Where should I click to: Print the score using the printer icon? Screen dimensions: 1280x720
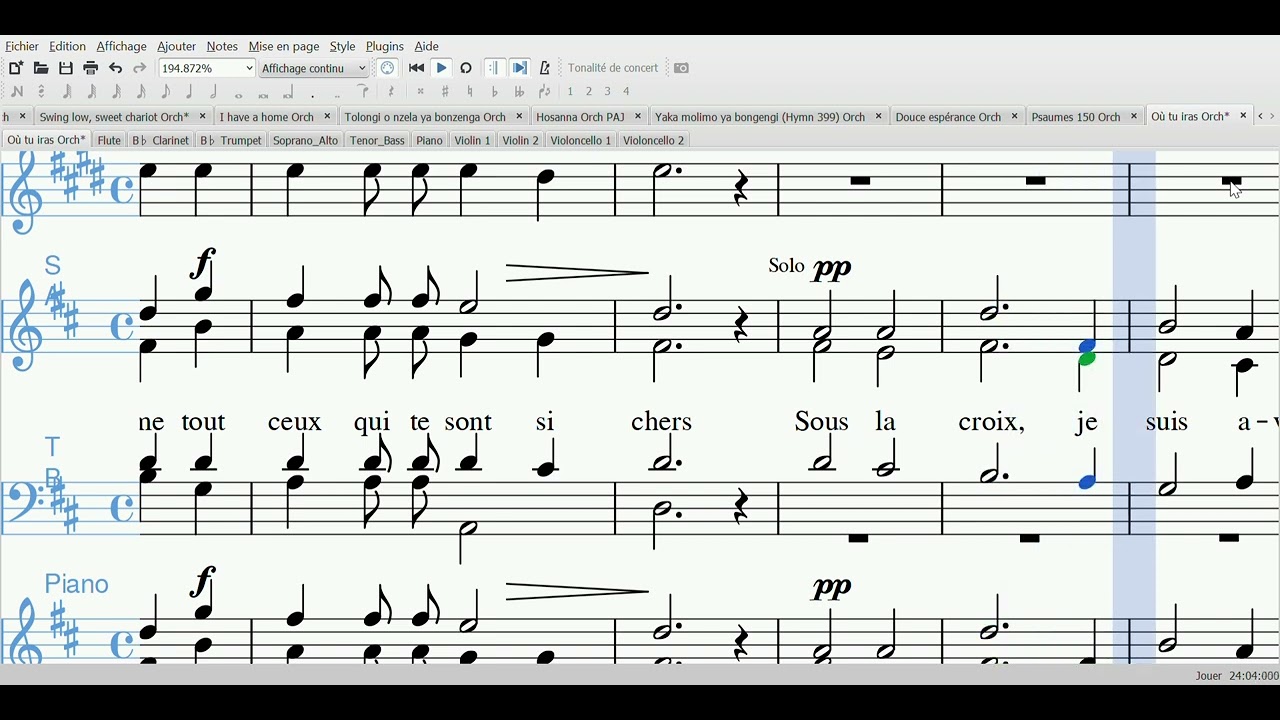(91, 68)
